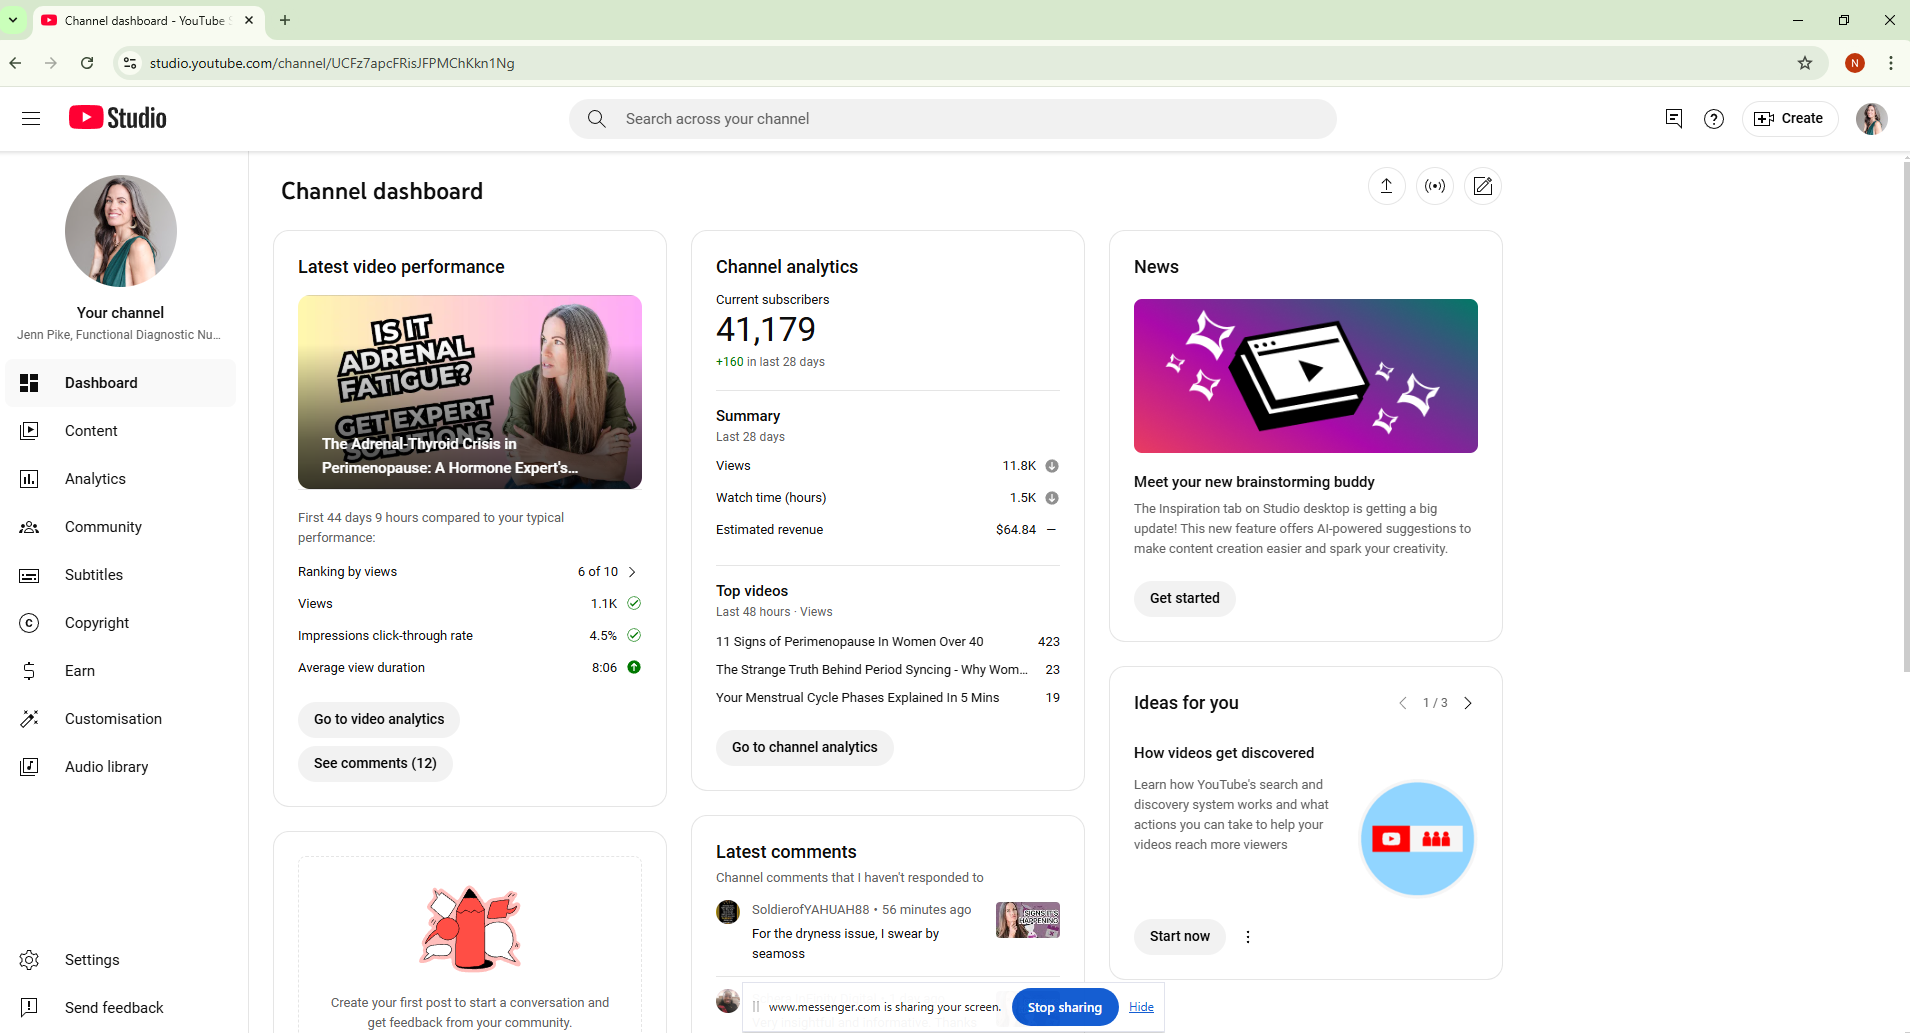Viewport: 1910px width, 1033px height.
Task: Go to previous idea with left chevron
Action: tap(1402, 703)
